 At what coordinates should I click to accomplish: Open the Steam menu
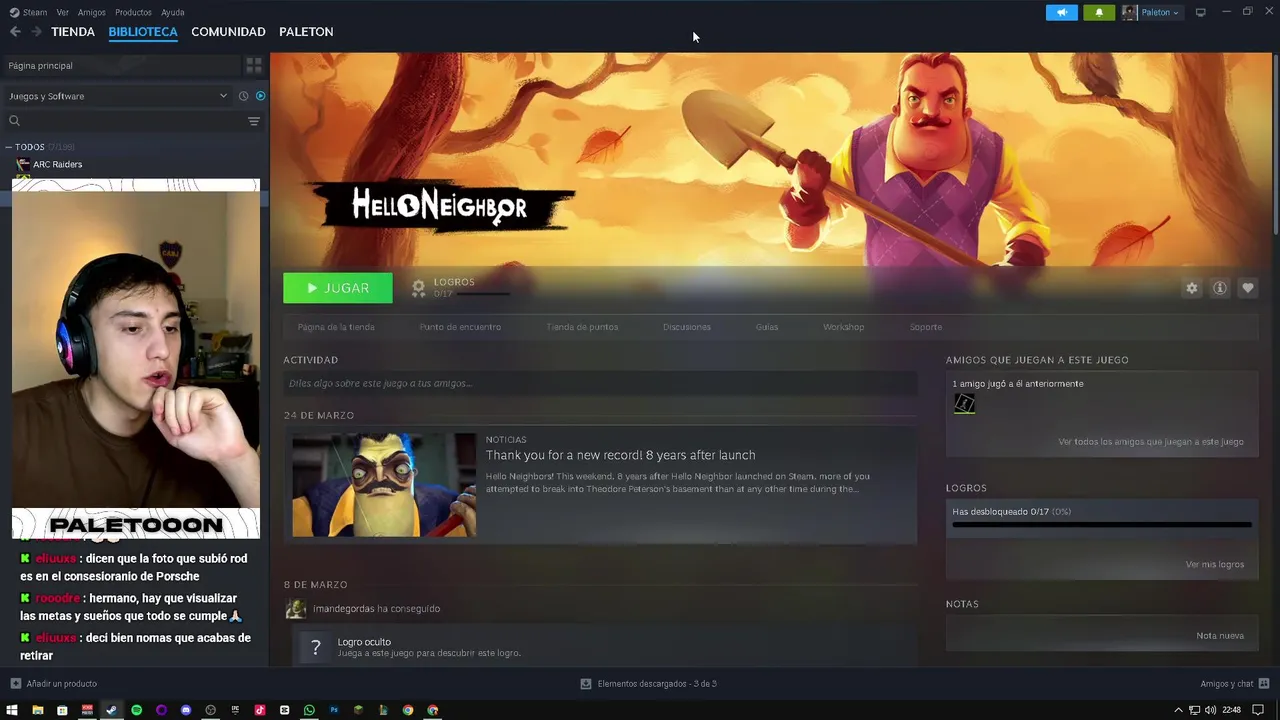tap(35, 12)
